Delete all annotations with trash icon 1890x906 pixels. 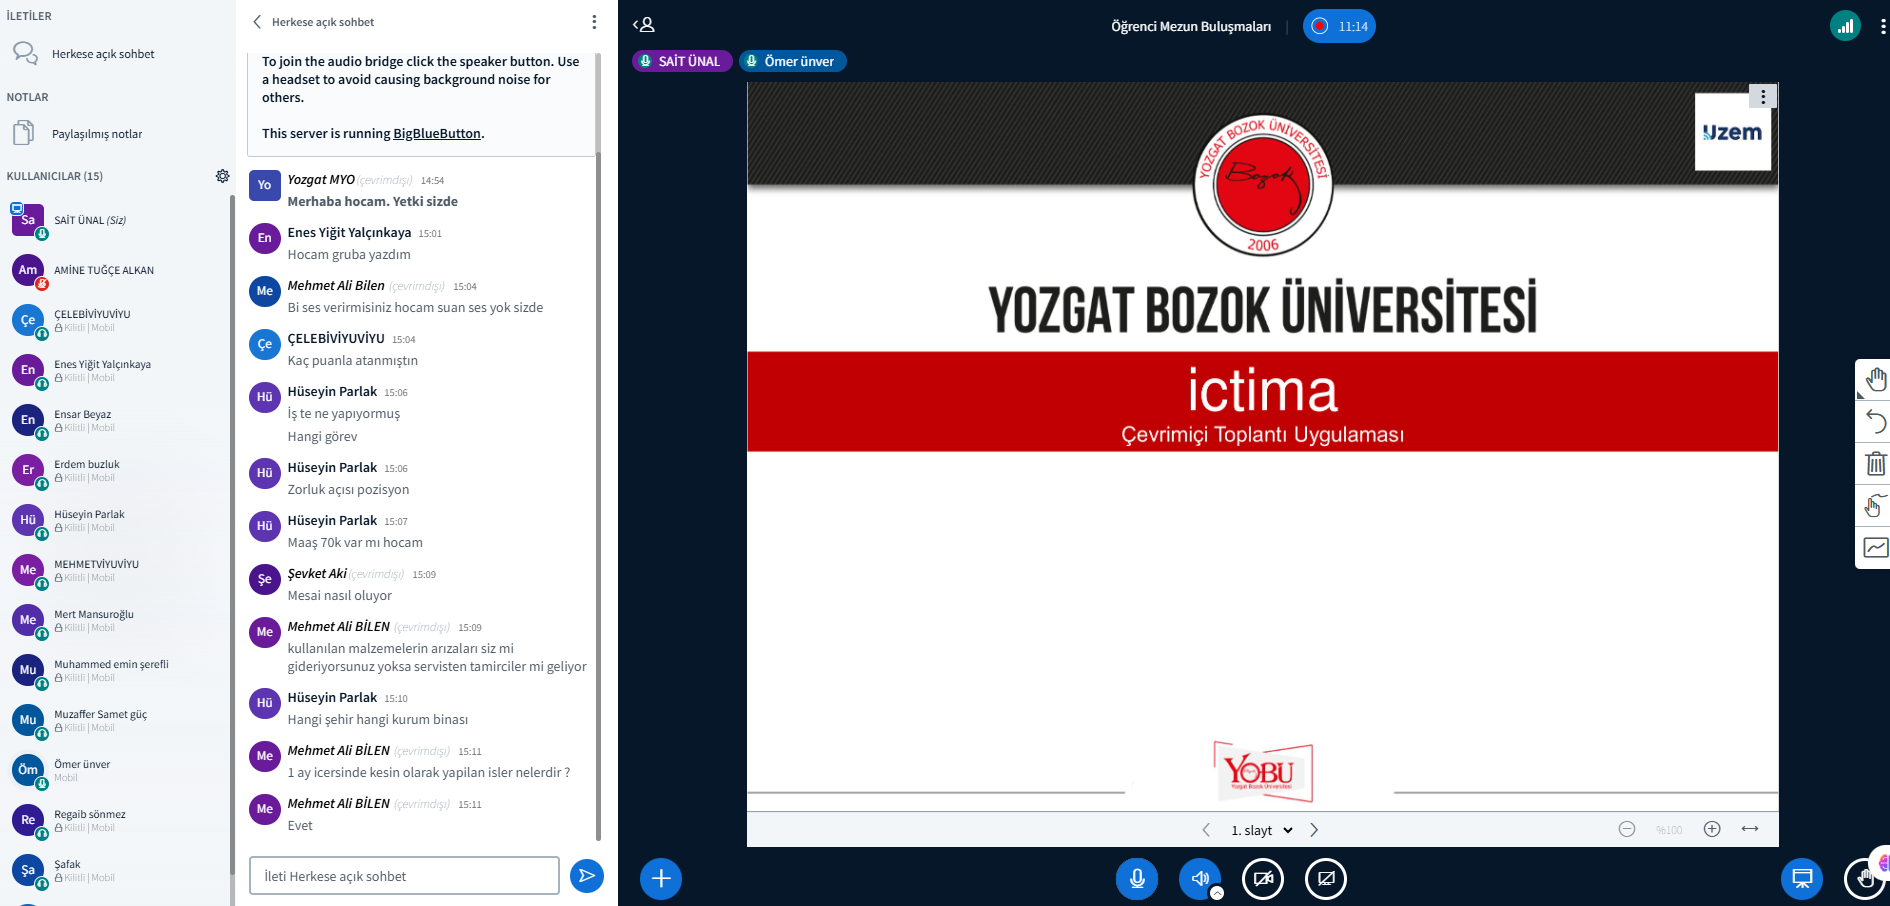tap(1875, 464)
